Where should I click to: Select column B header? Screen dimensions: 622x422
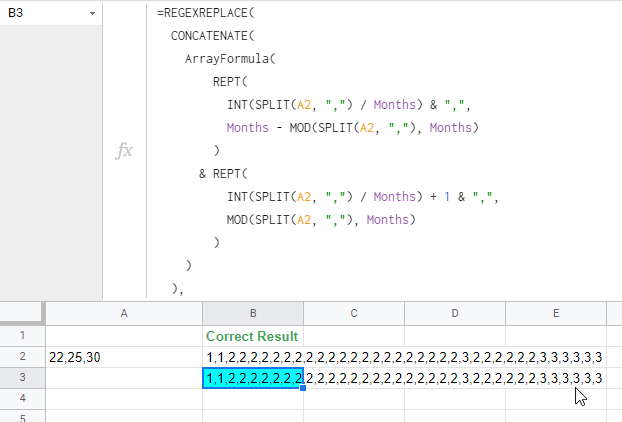(x=253, y=314)
